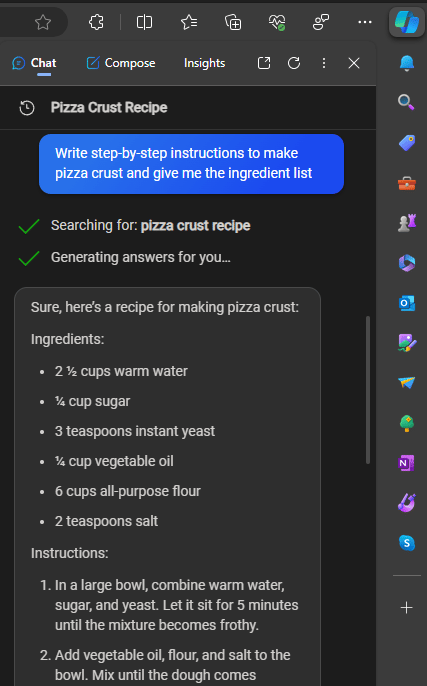The height and width of the screenshot is (686, 427).
Task: Open the Image Creator sidebar icon
Action: pos(407,343)
